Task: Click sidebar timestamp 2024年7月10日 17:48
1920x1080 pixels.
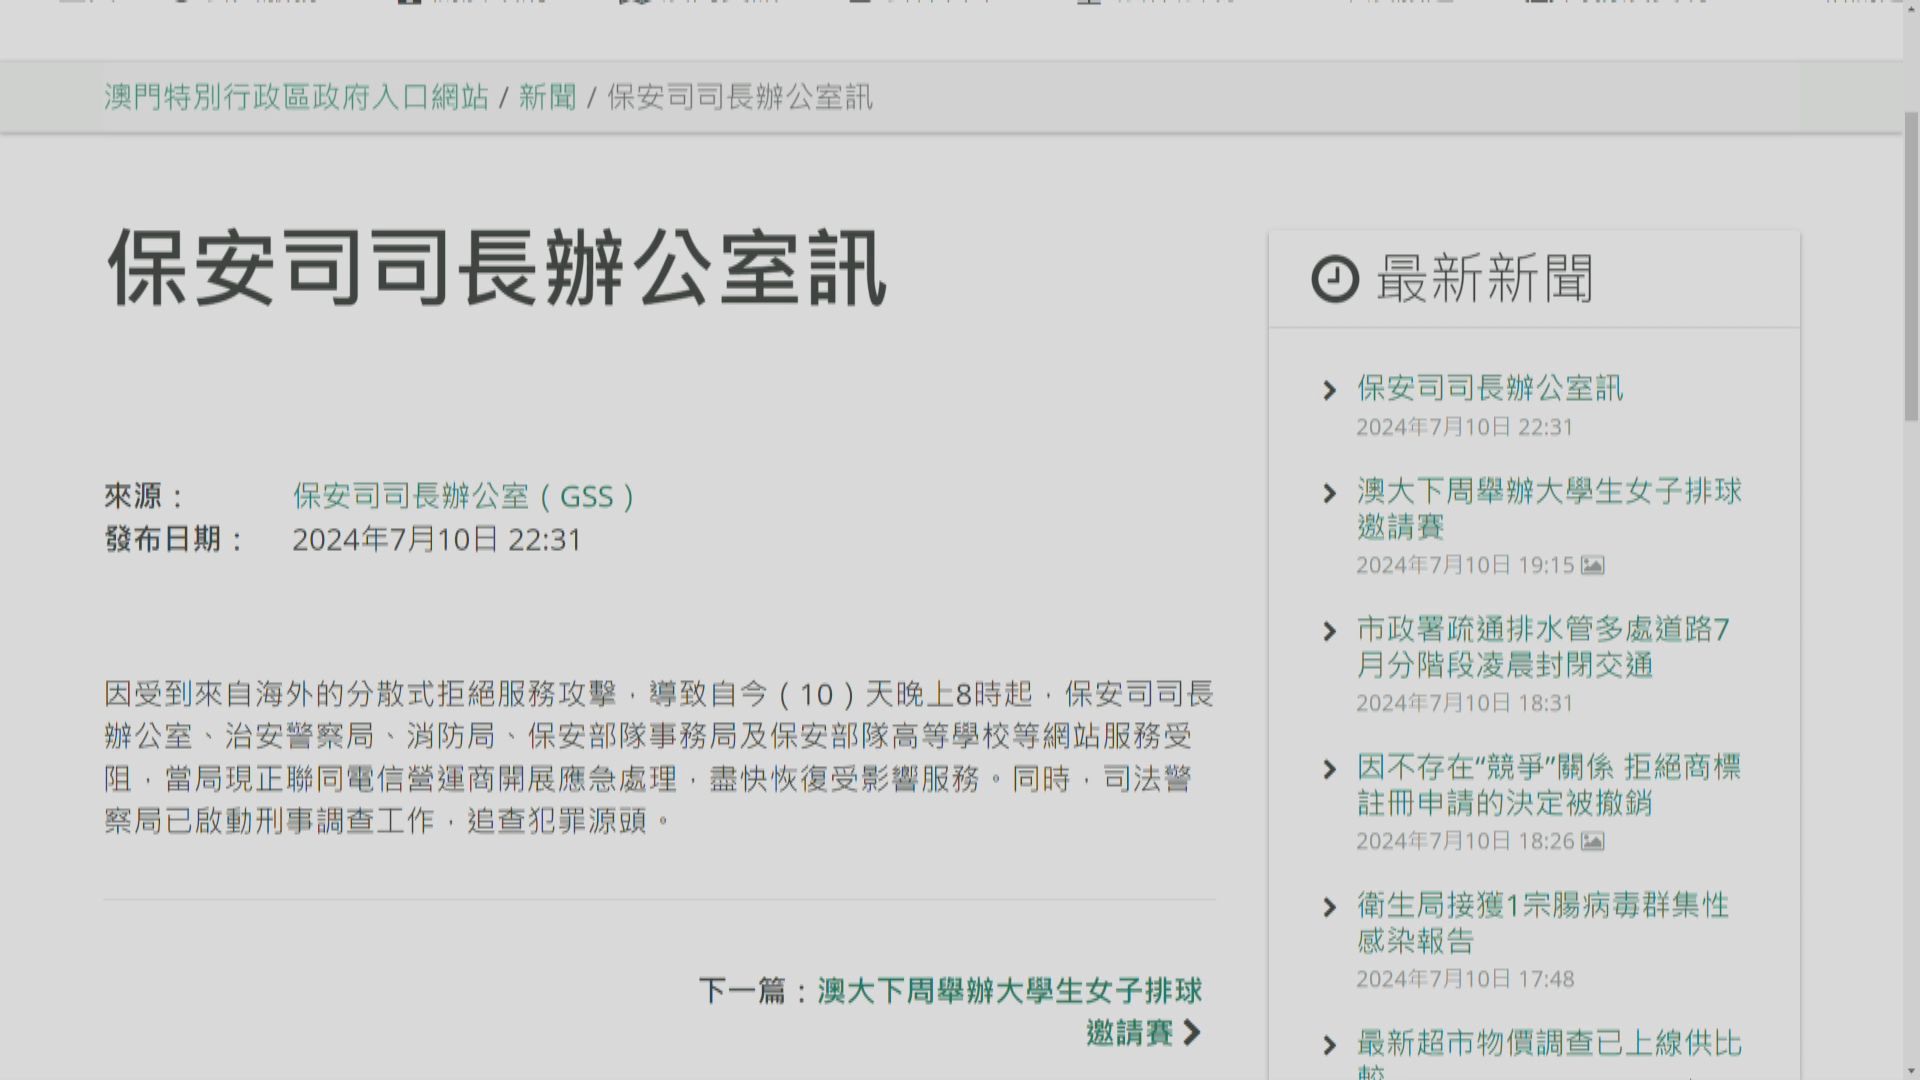Action: tap(1464, 979)
